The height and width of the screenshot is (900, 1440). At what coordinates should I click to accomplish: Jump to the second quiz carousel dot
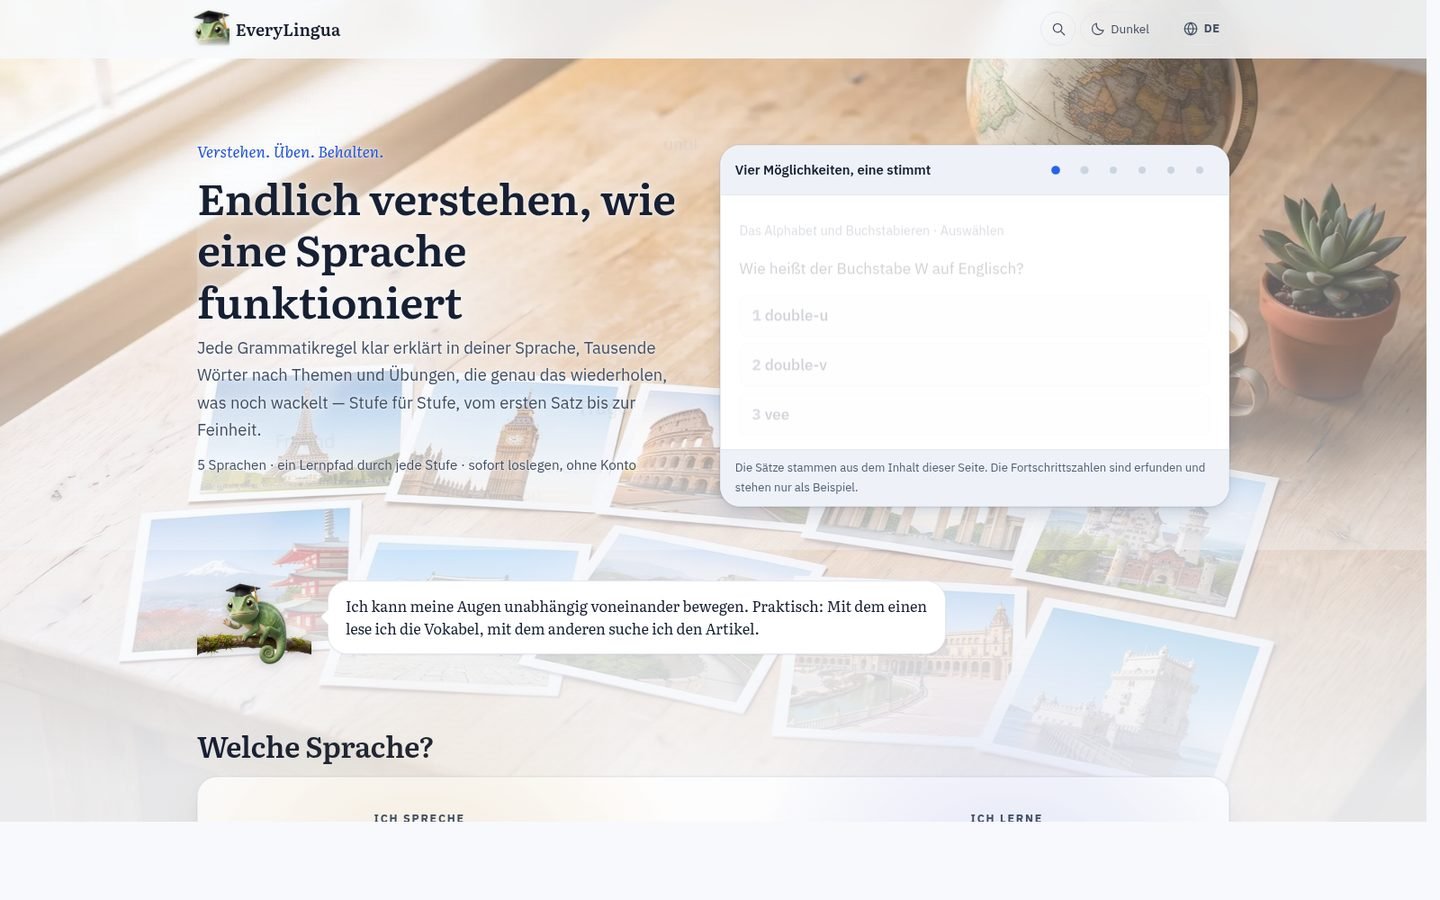click(x=1084, y=170)
